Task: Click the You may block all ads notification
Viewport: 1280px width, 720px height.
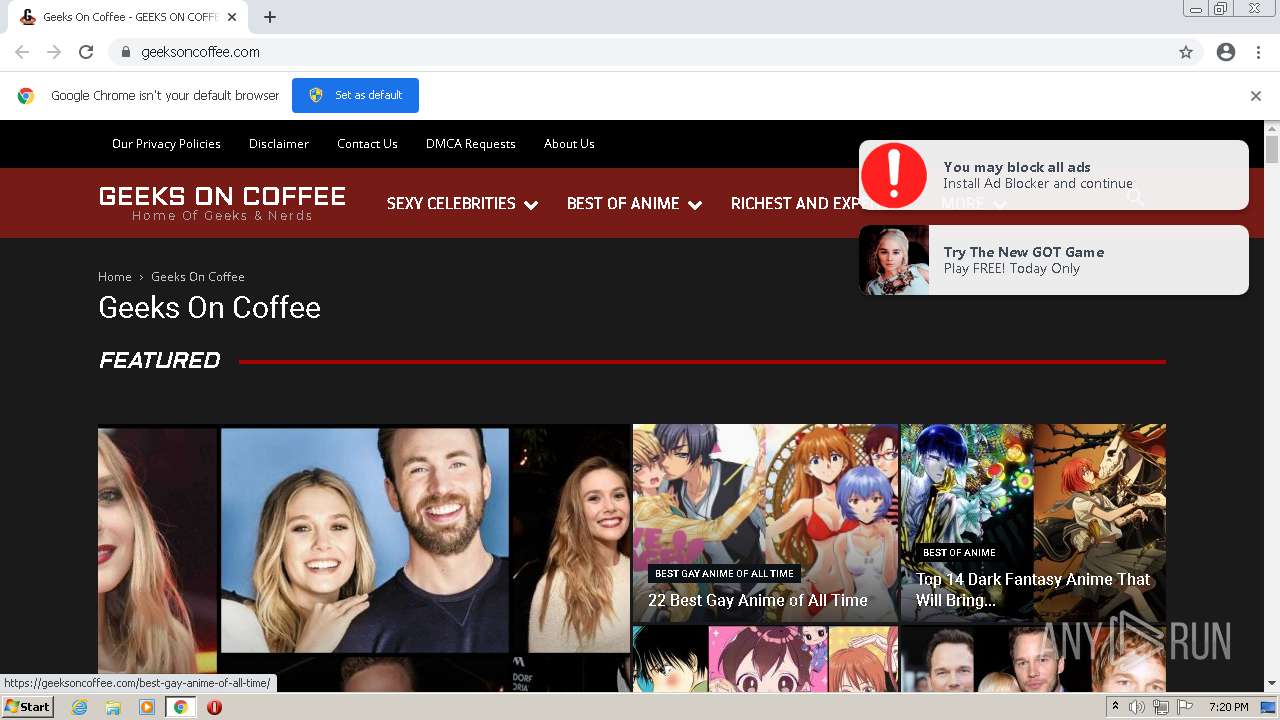Action: [1054, 175]
